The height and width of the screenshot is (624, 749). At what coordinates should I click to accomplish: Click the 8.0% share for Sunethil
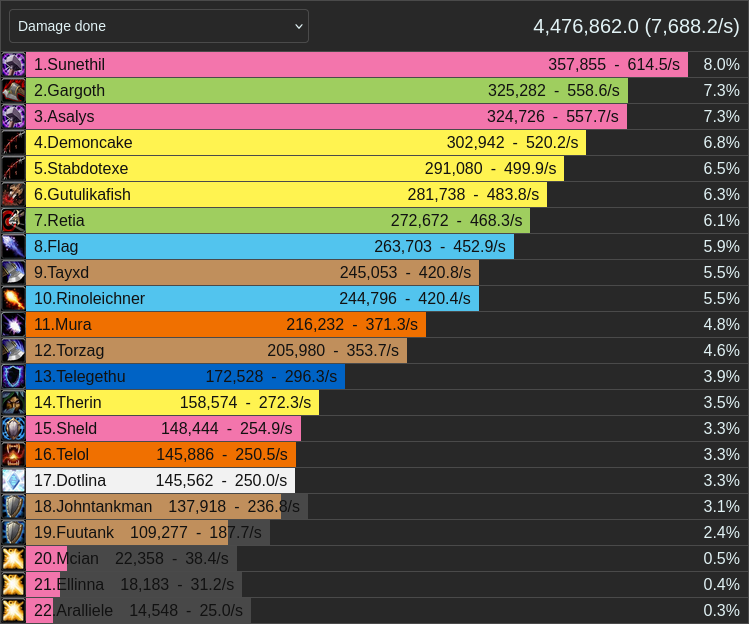721,65
